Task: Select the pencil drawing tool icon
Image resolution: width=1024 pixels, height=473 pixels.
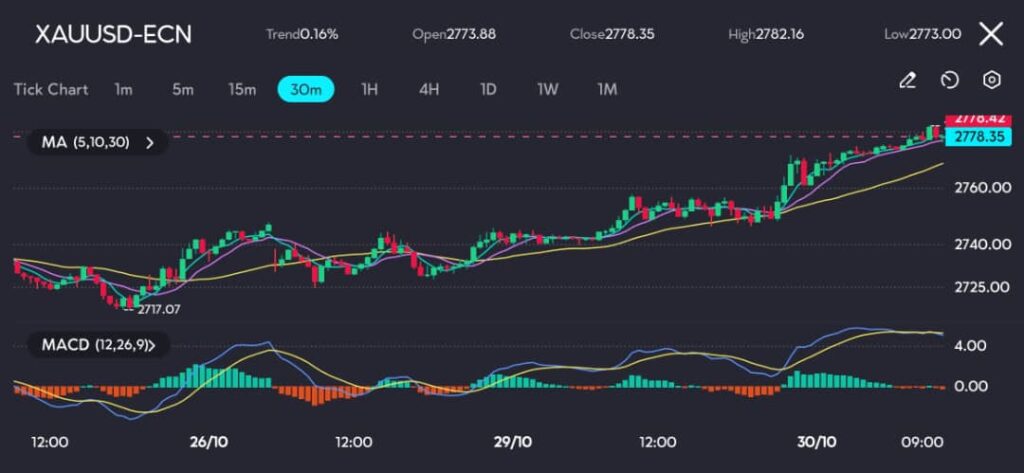Action: tap(907, 81)
